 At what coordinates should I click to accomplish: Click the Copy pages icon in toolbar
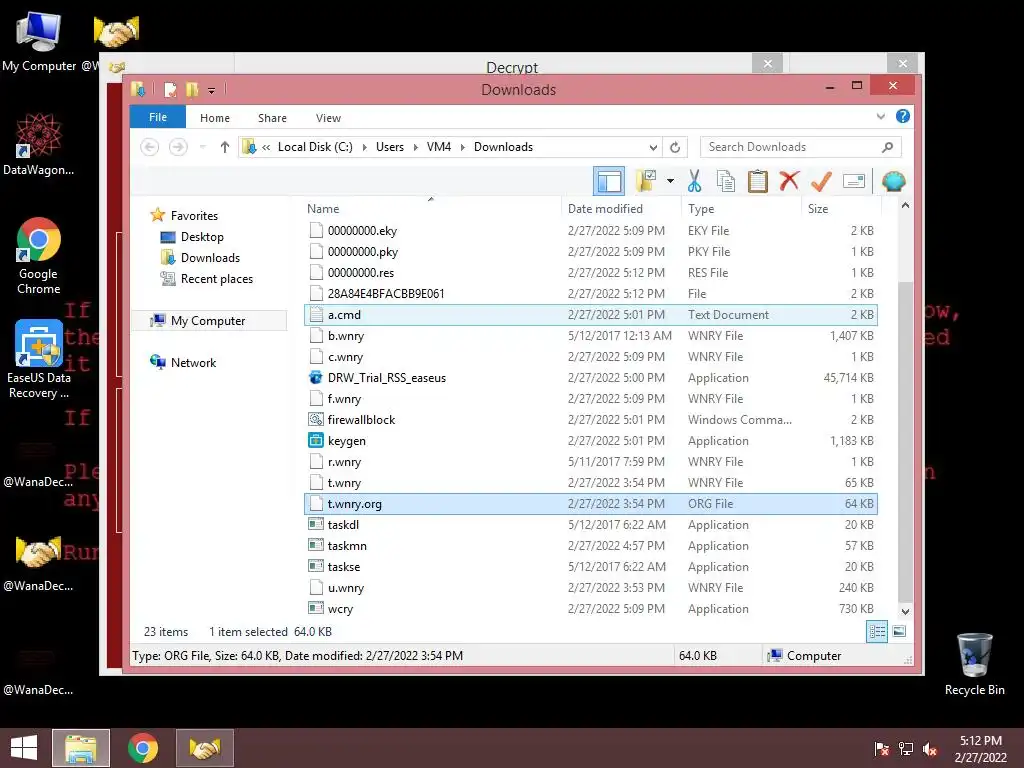tap(726, 181)
